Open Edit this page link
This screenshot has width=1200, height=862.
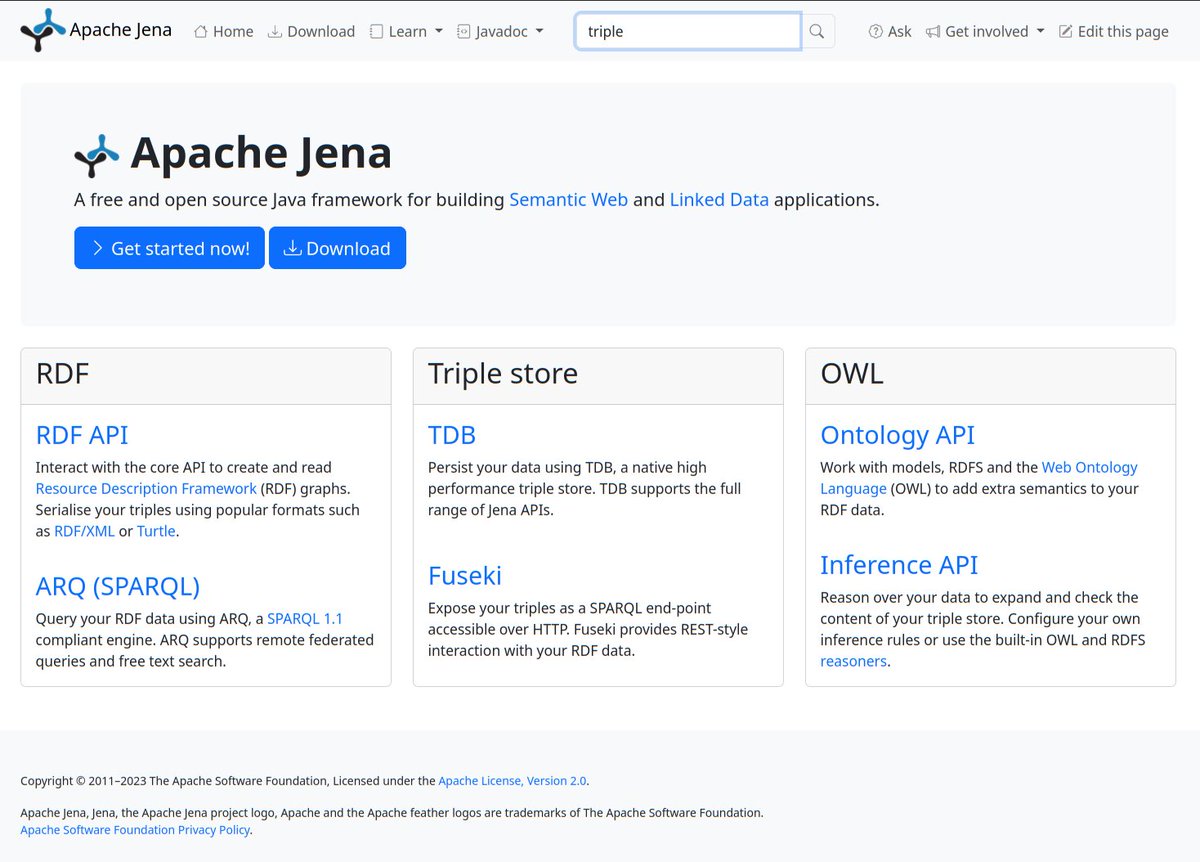pos(1114,31)
